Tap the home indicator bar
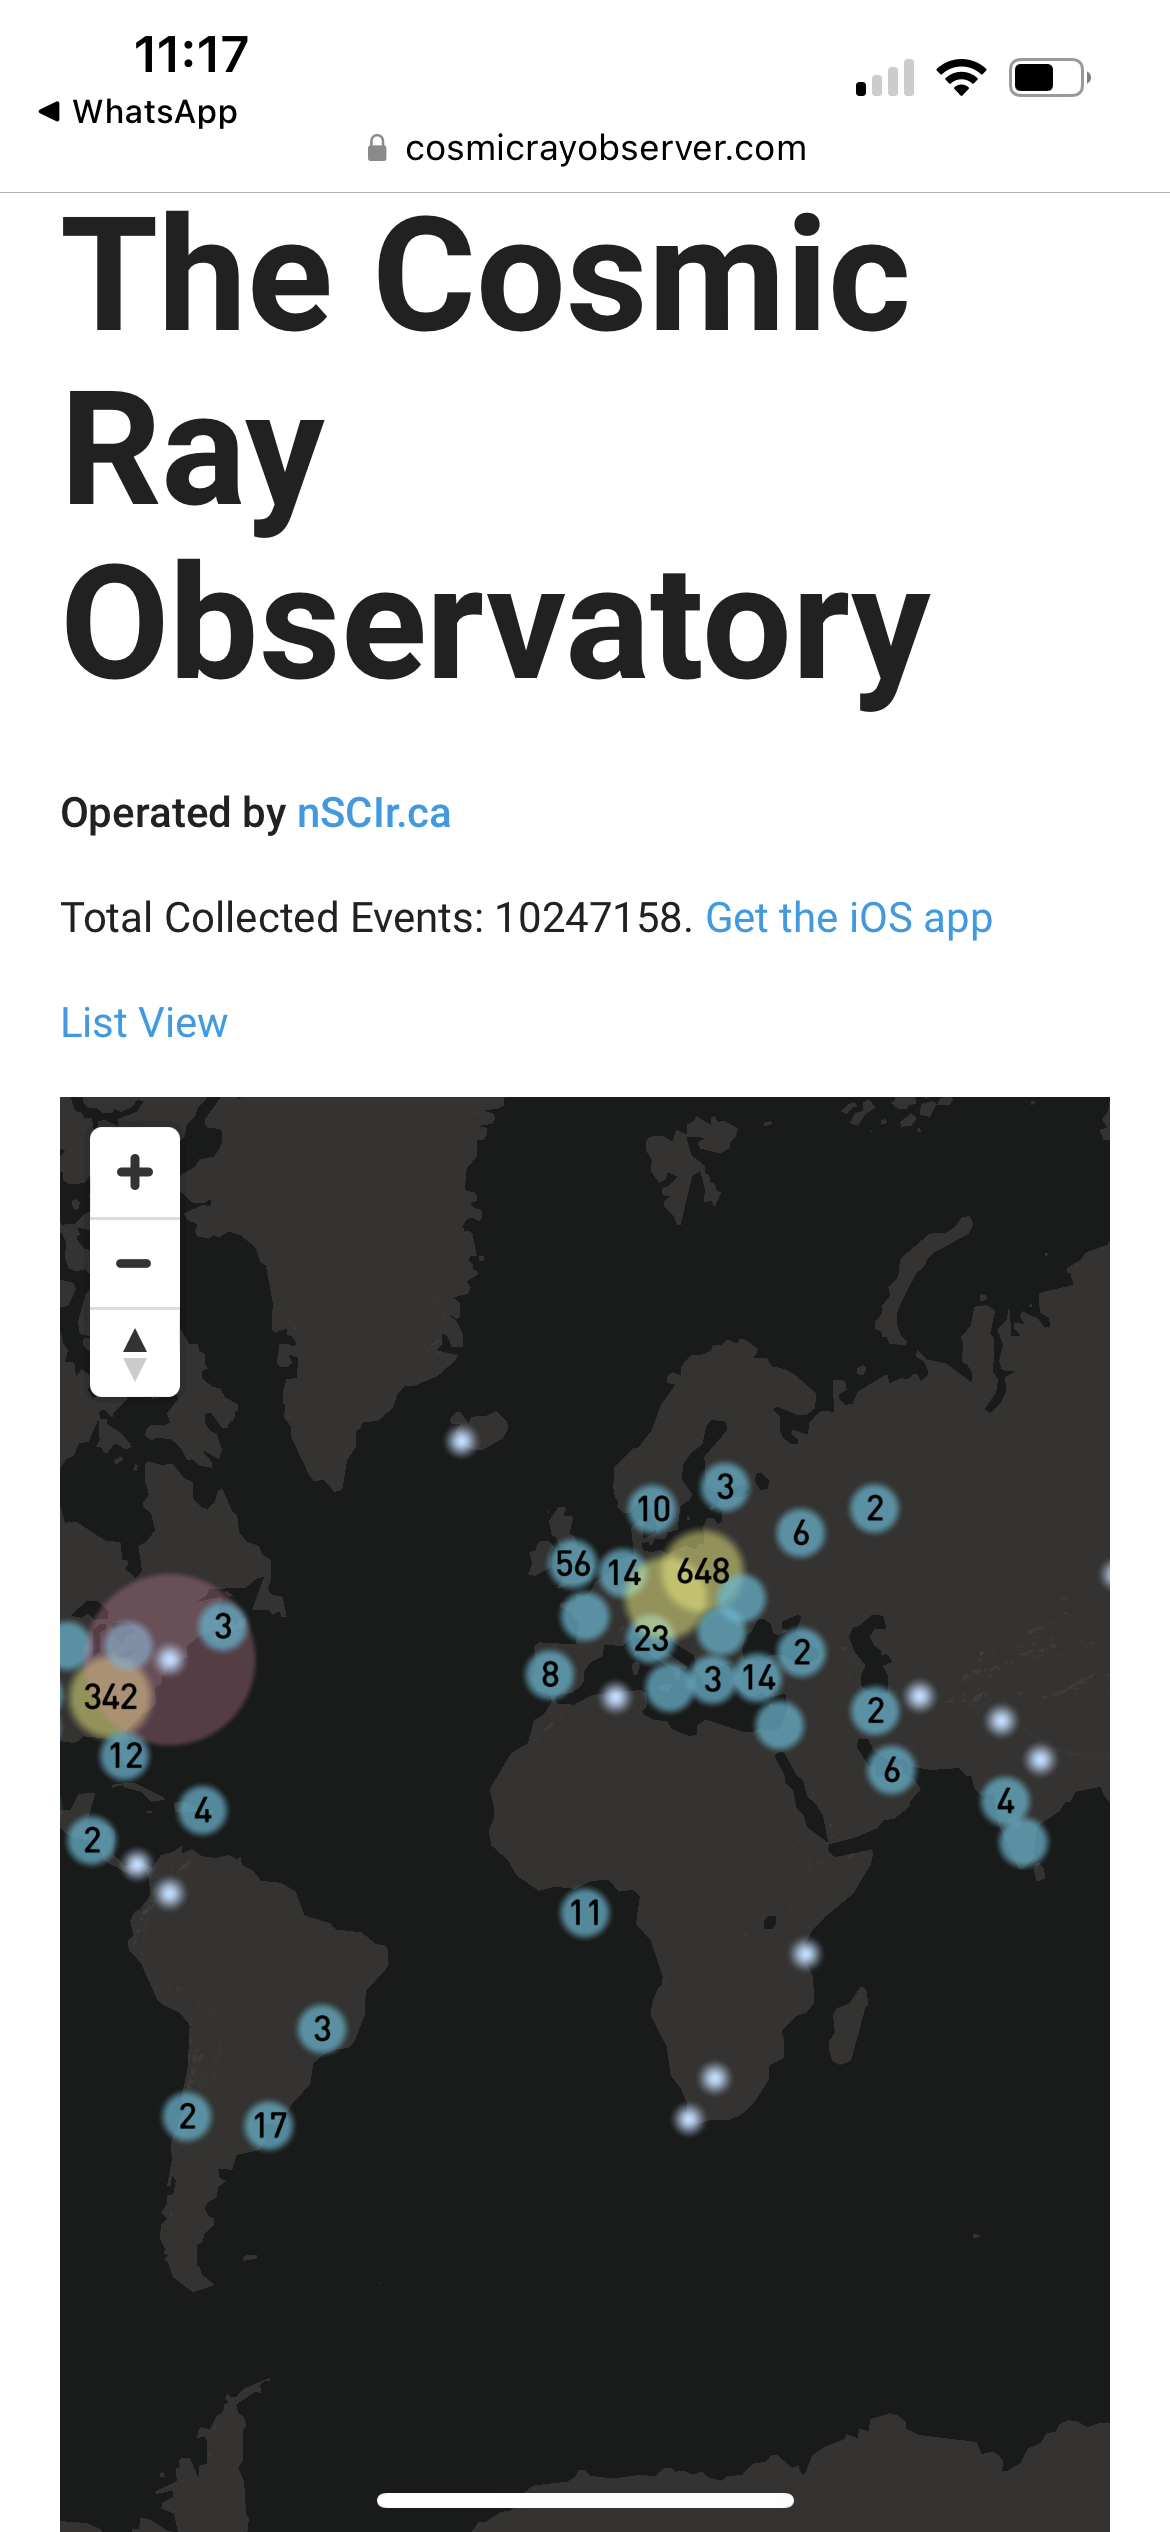 point(585,2500)
